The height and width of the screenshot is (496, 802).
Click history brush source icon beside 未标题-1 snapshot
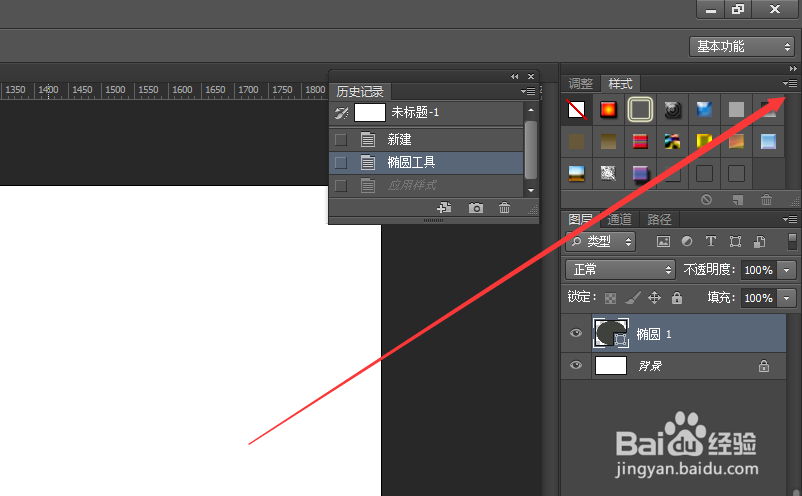point(341,112)
